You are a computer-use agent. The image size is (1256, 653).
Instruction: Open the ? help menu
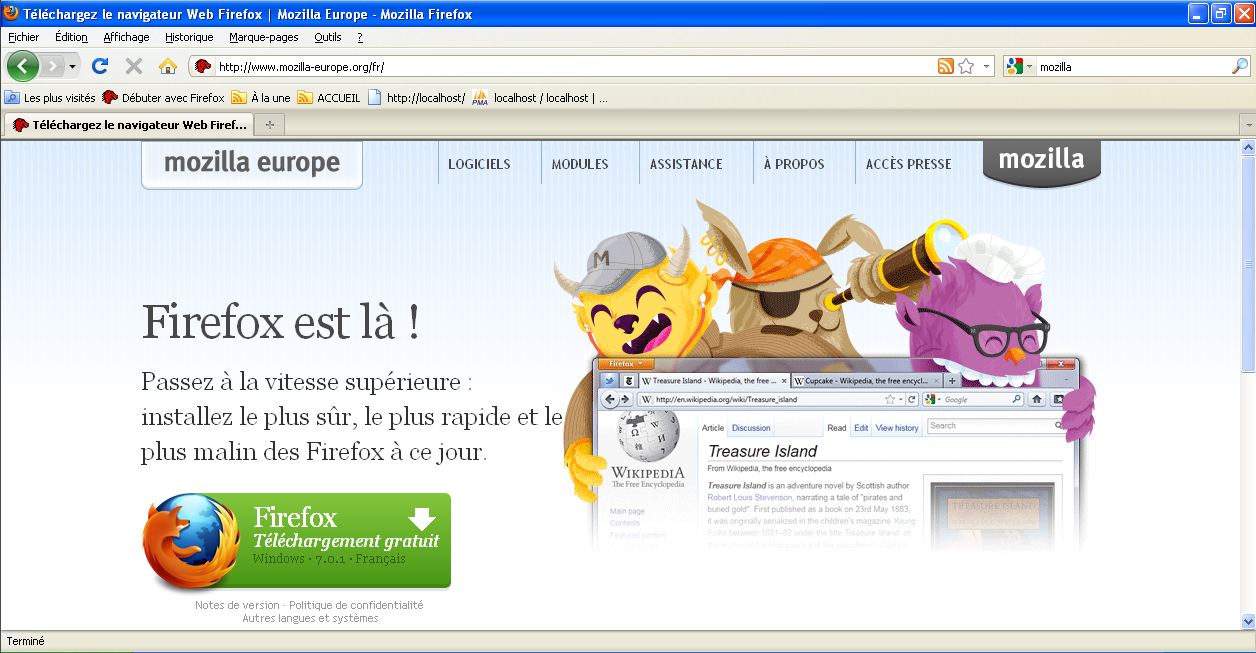(360, 37)
